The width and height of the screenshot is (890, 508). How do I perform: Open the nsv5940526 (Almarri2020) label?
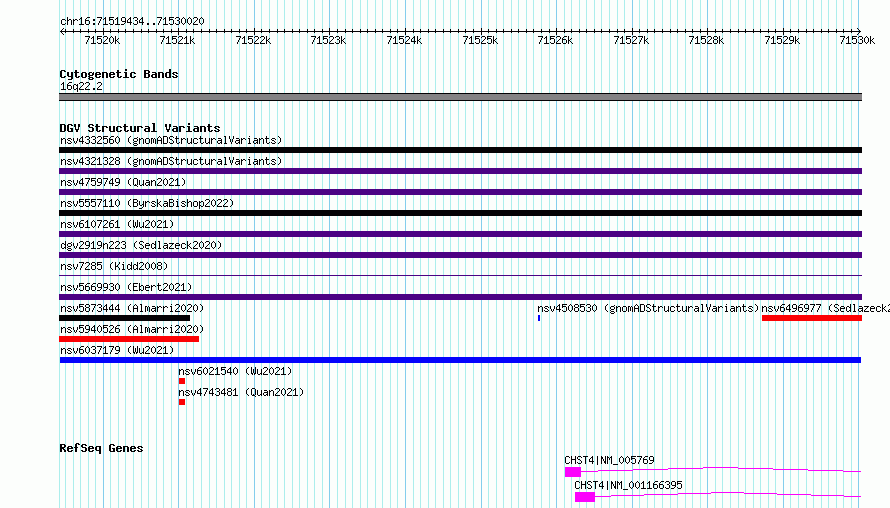coord(132,329)
